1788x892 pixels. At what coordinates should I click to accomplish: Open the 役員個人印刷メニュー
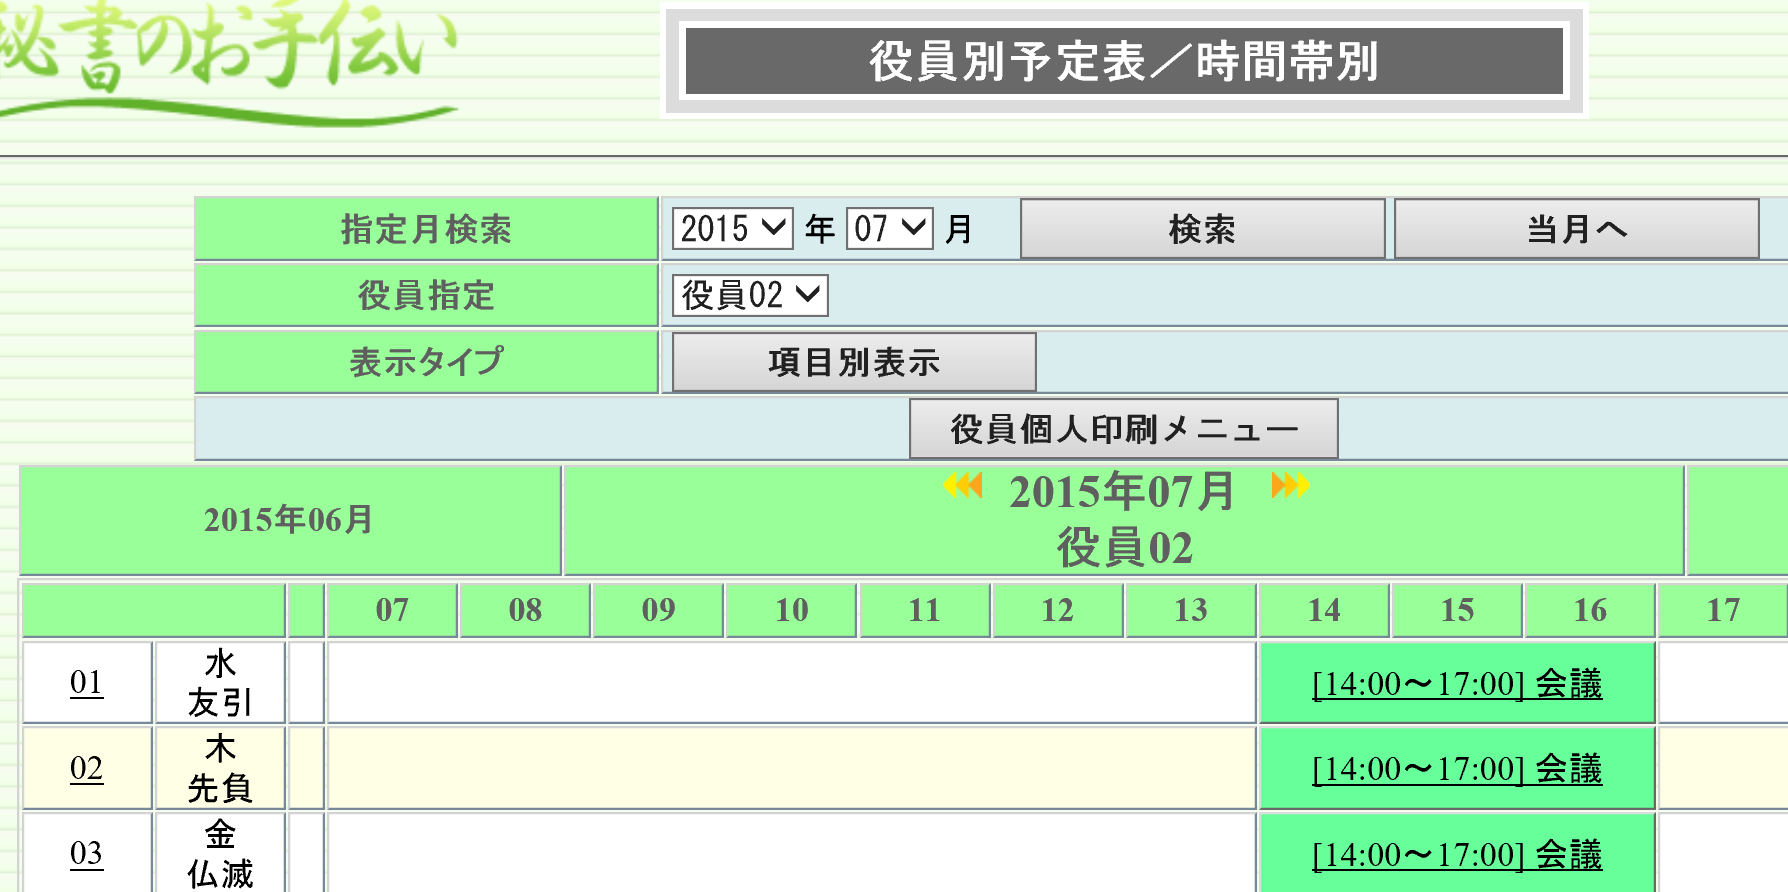[x=1123, y=429]
